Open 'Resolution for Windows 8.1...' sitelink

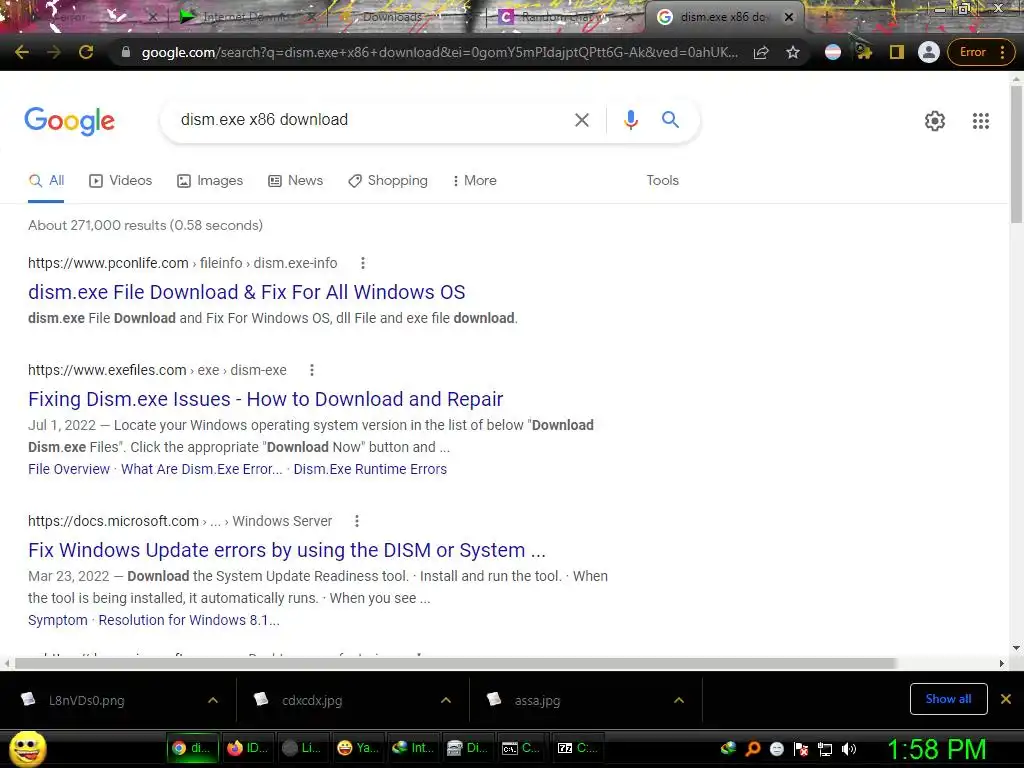pyautogui.click(x=189, y=620)
